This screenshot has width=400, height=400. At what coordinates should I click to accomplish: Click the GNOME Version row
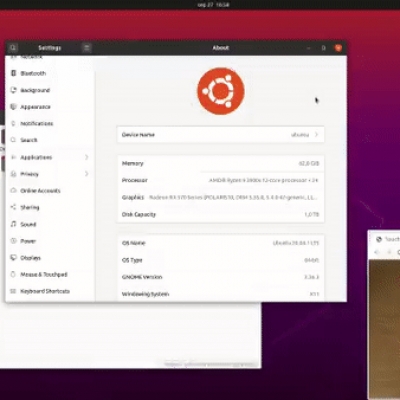tap(220, 277)
